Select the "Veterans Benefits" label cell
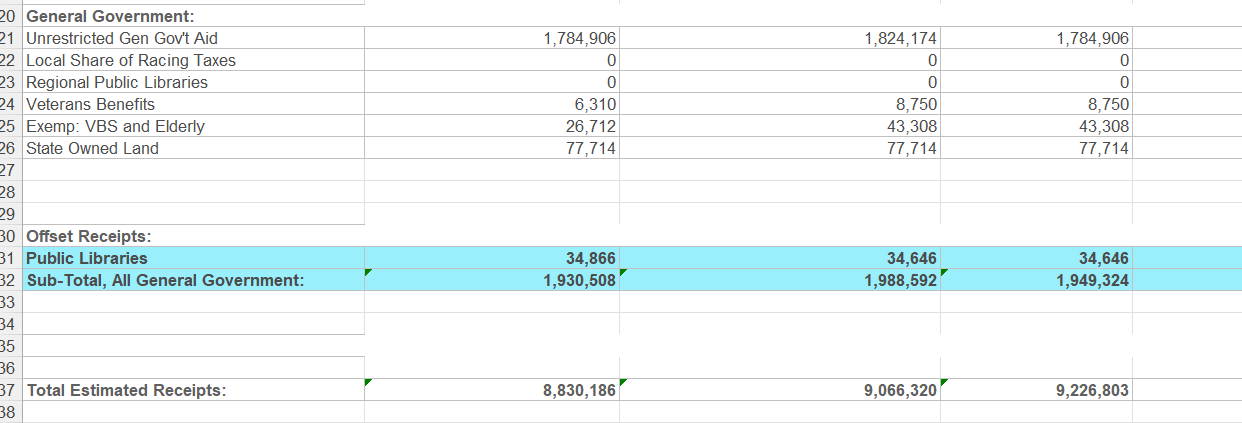This screenshot has height=423, width=1242. pos(90,104)
